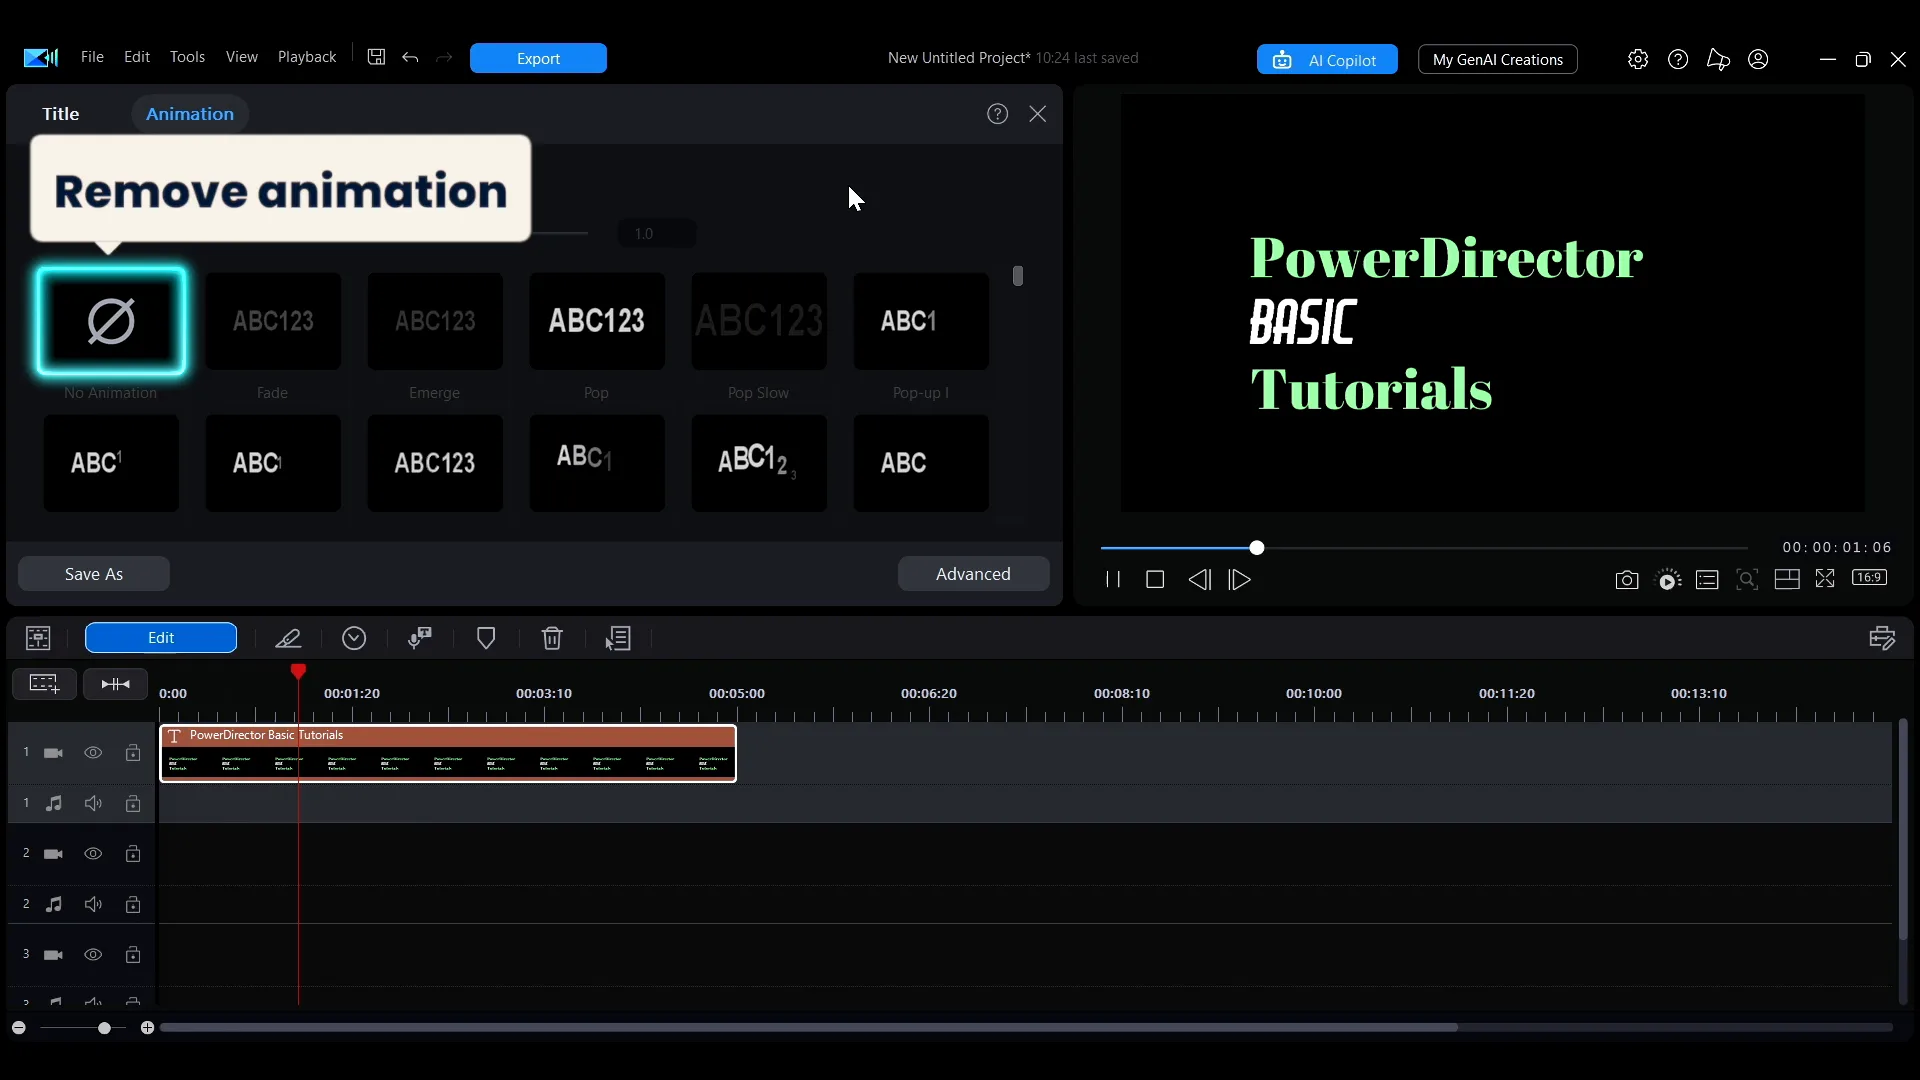Click the timeline zoom slider
The width and height of the screenshot is (1920, 1080).
[x=84, y=1028]
